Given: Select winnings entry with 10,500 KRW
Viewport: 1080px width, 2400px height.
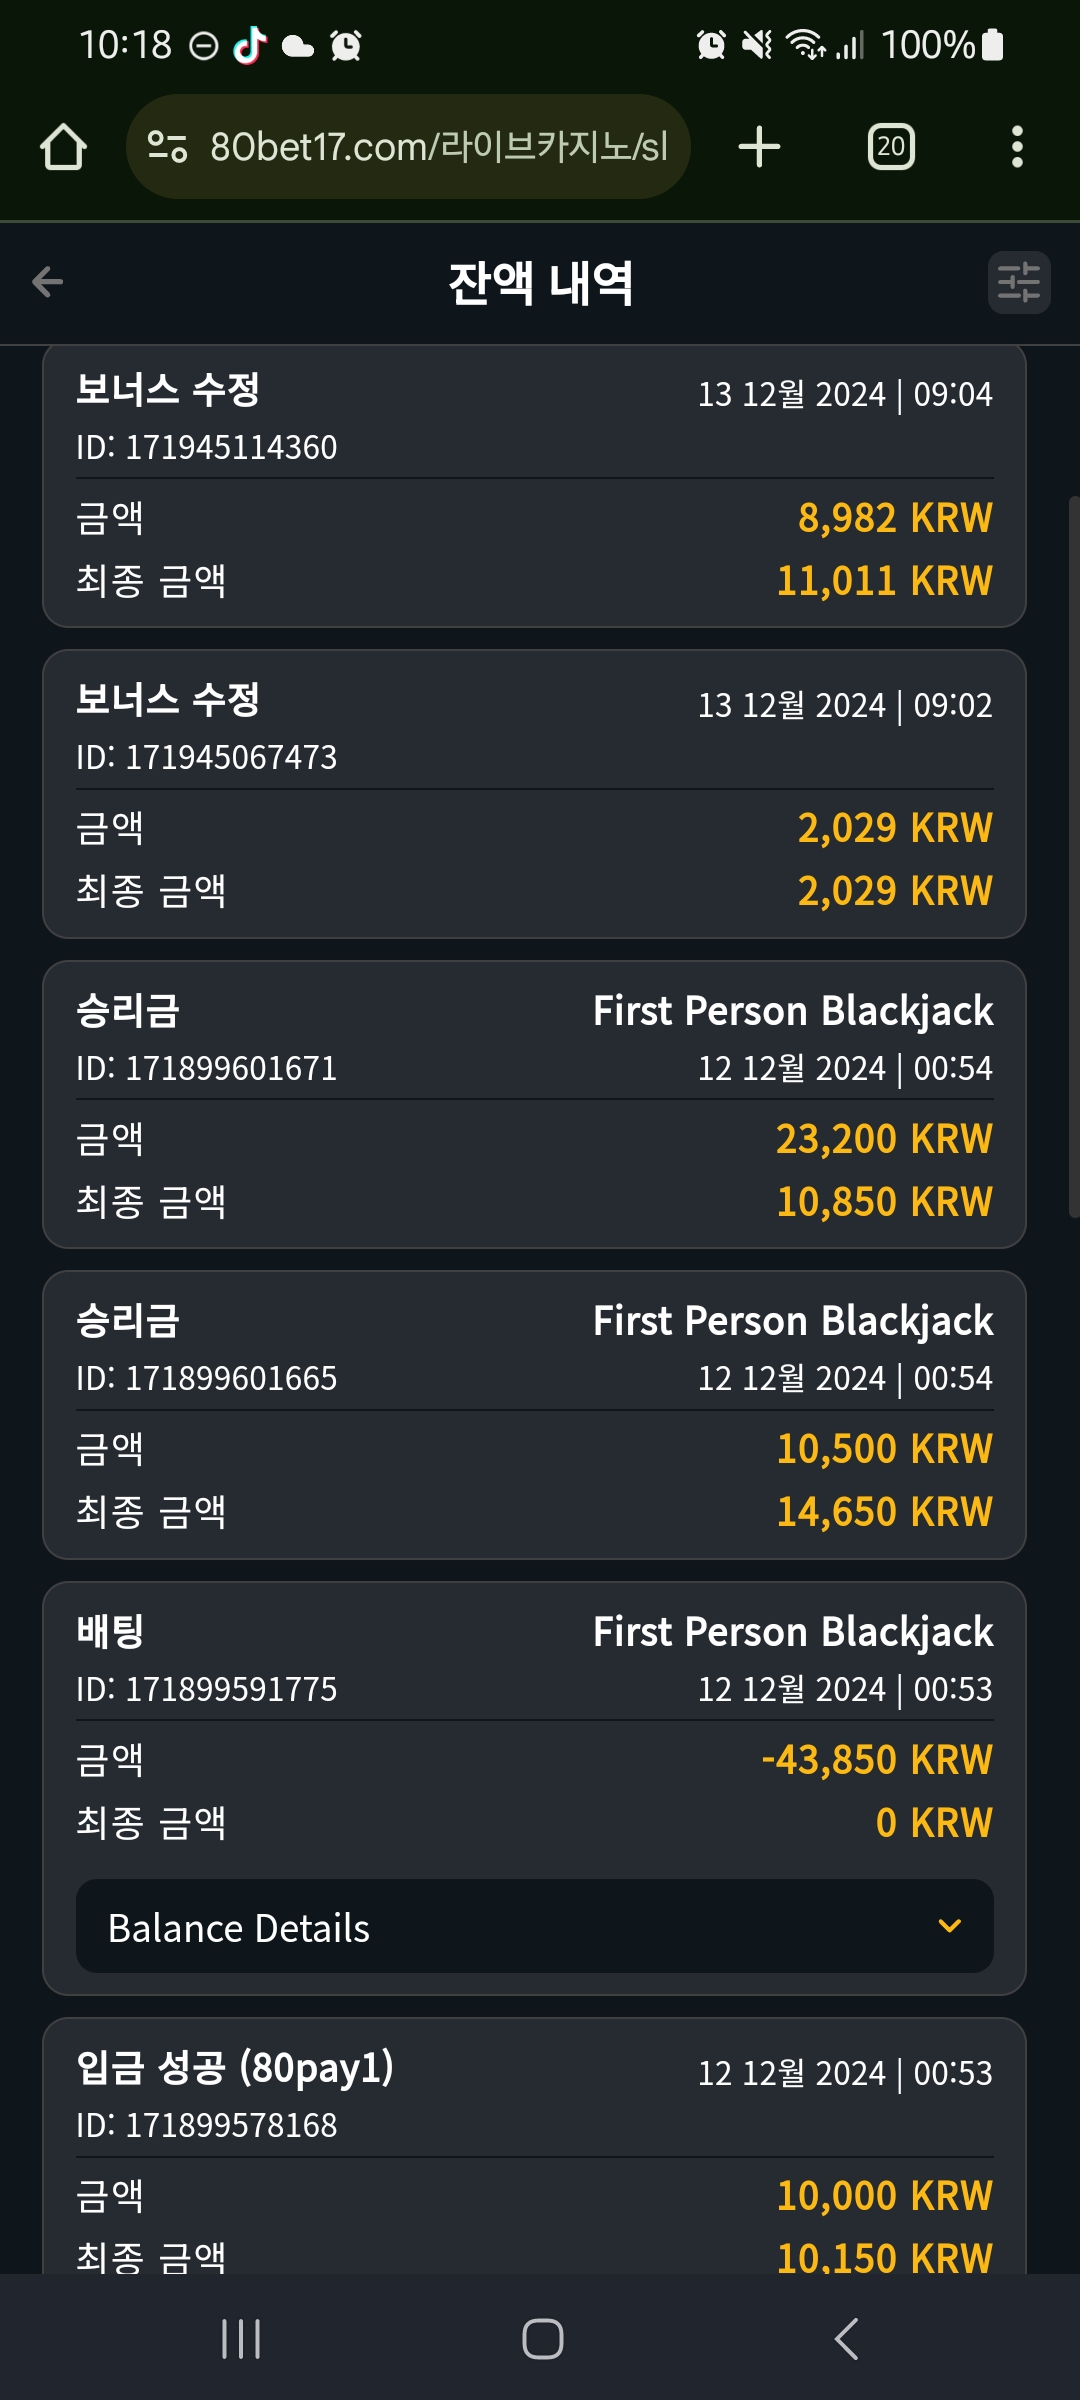Looking at the screenshot, I should (535, 1414).
